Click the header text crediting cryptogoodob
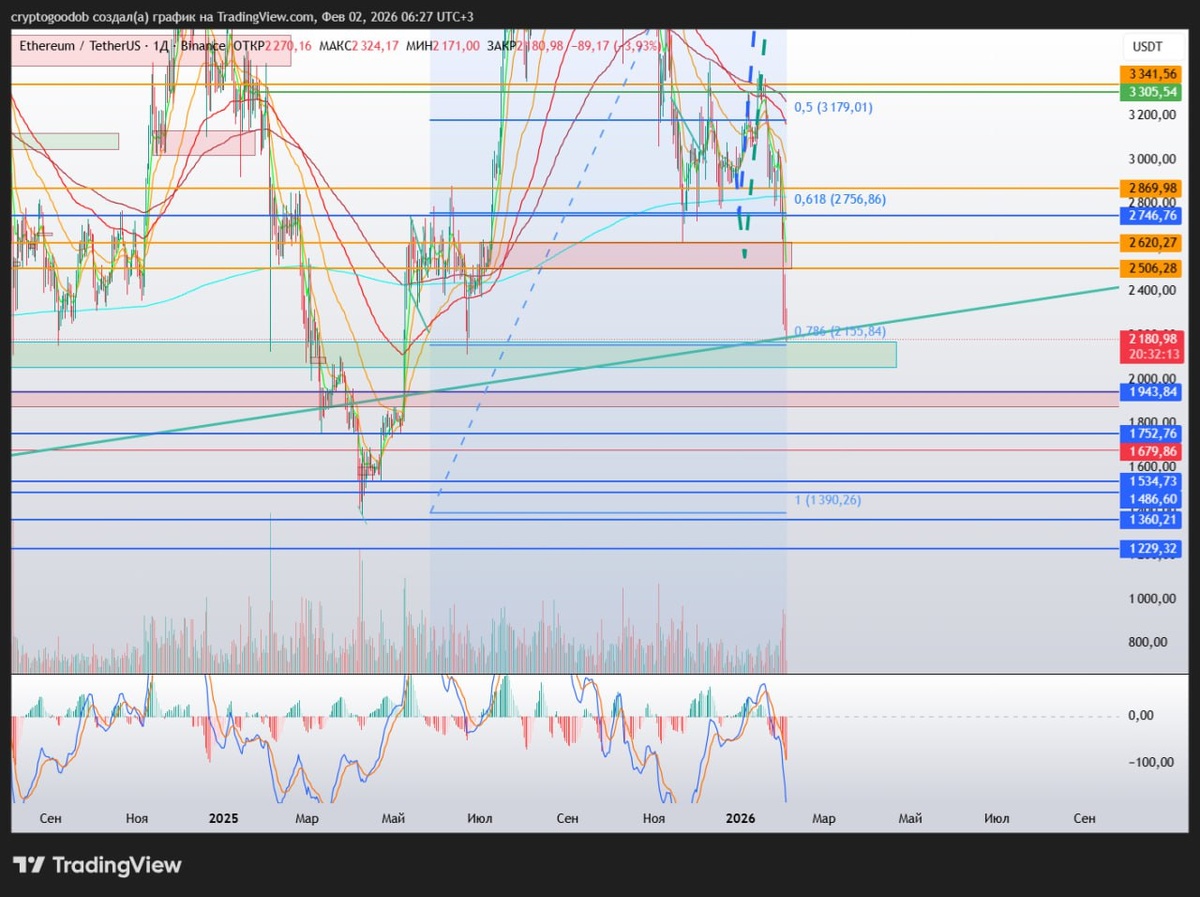The height and width of the screenshot is (897, 1200). click(x=243, y=17)
